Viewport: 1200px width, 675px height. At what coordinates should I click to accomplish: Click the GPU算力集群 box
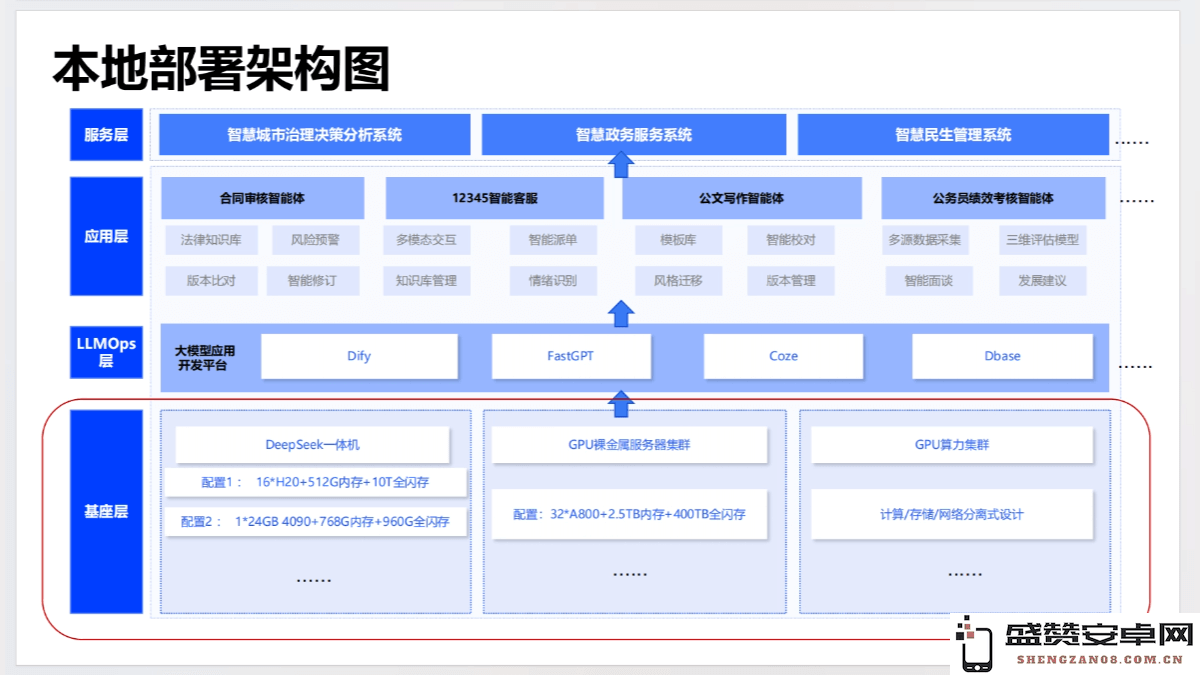click(x=952, y=445)
